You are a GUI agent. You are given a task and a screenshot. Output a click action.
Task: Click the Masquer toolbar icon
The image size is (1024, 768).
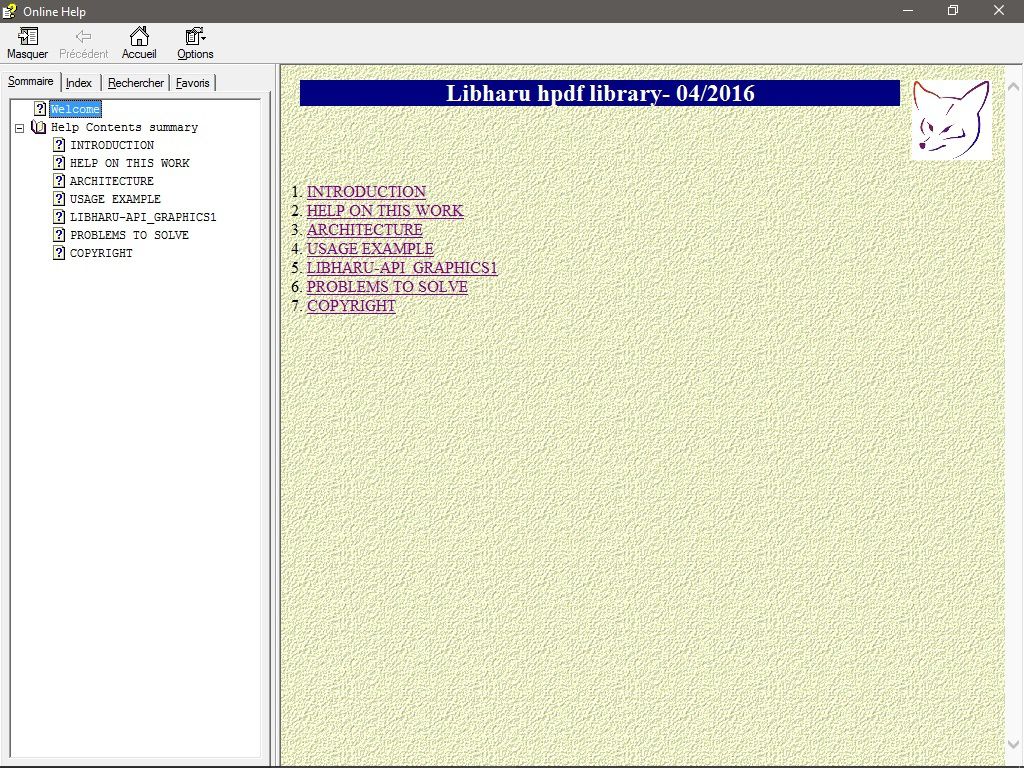(x=27, y=36)
